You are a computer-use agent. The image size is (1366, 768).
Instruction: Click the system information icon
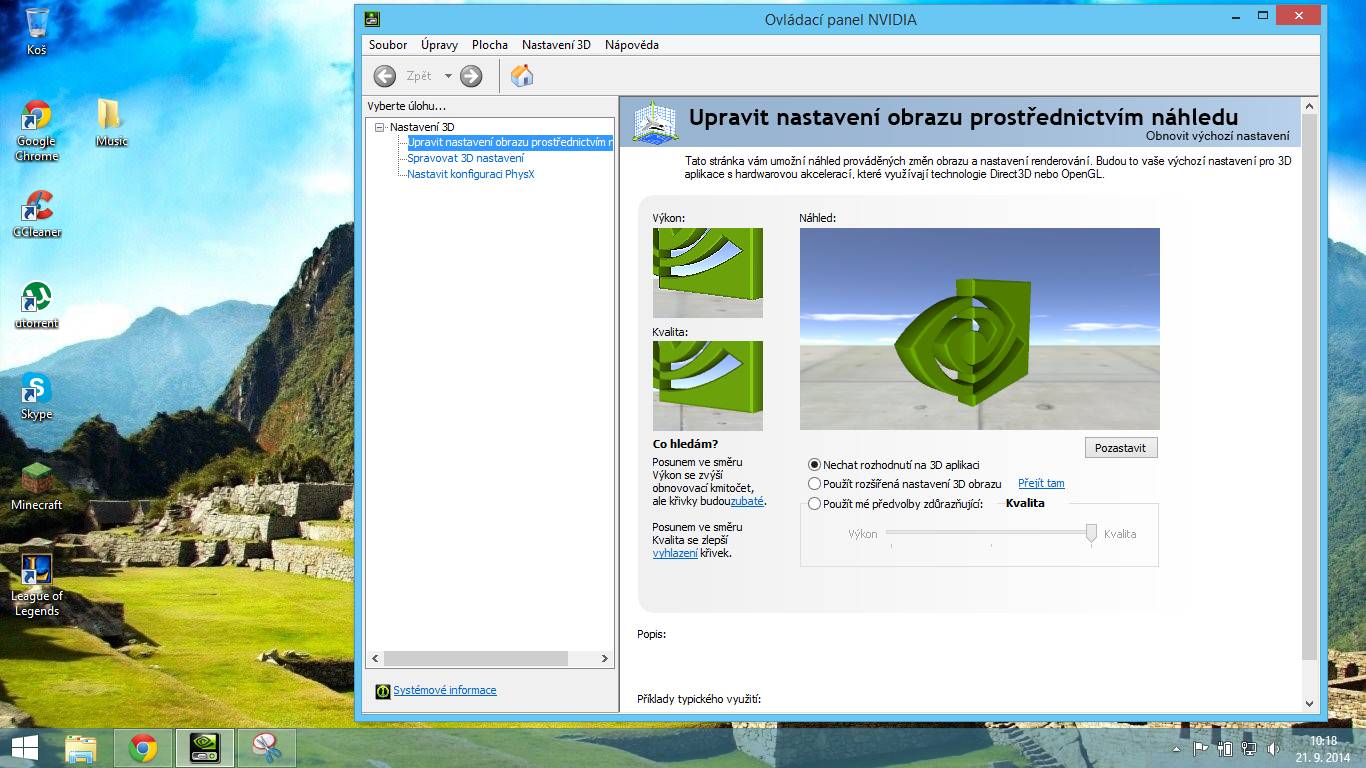click(383, 691)
